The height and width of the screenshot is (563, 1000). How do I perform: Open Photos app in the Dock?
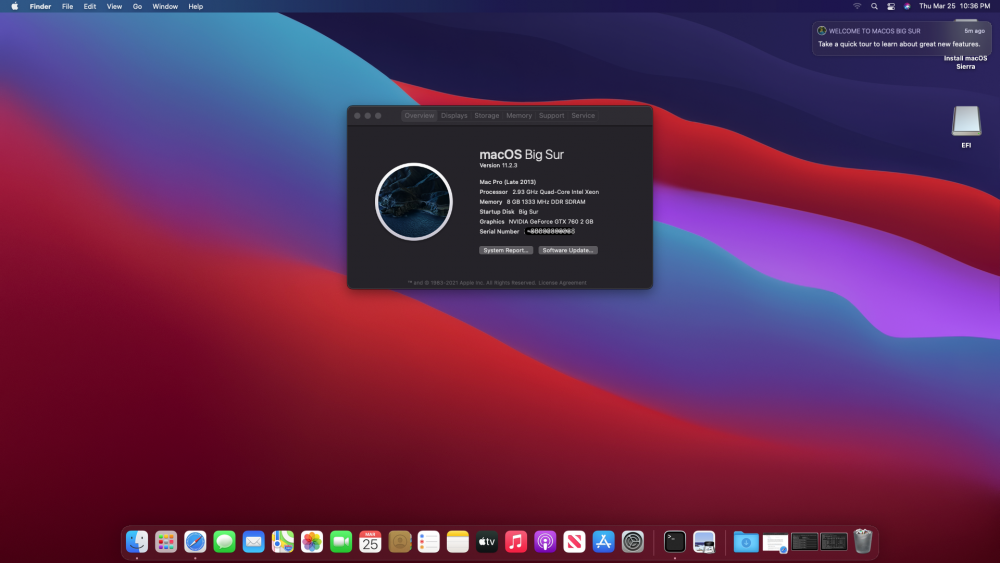[312, 542]
